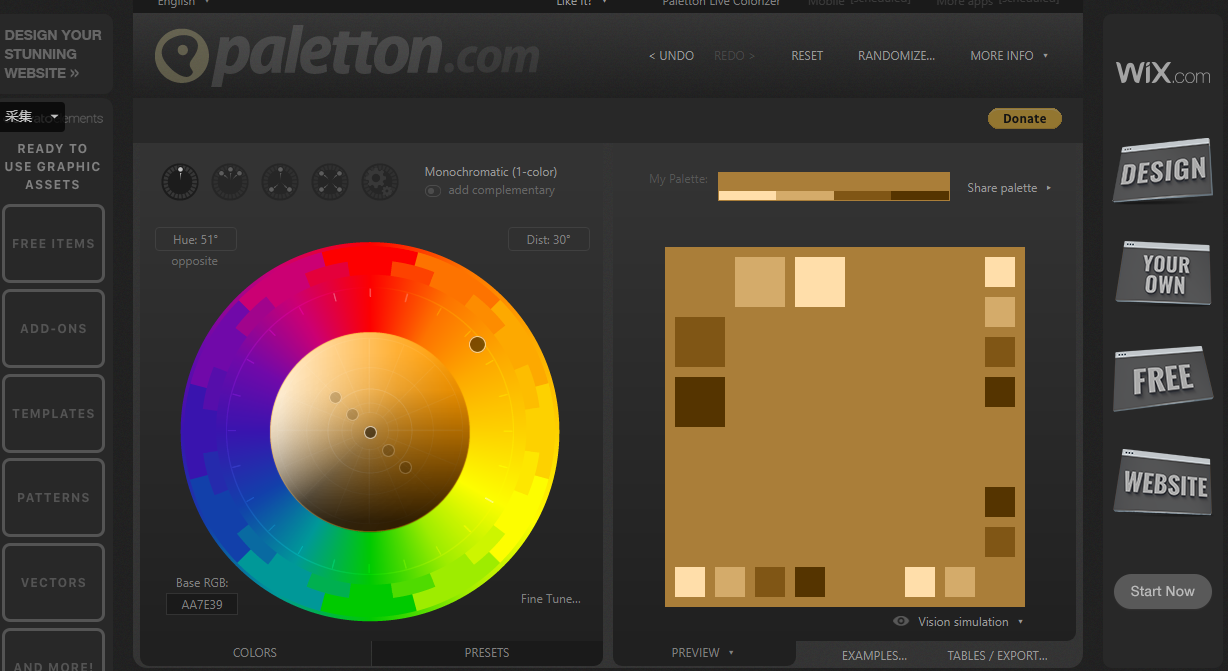The width and height of the screenshot is (1228, 671).
Task: Click the PATTERNS box
Action: click(54, 497)
